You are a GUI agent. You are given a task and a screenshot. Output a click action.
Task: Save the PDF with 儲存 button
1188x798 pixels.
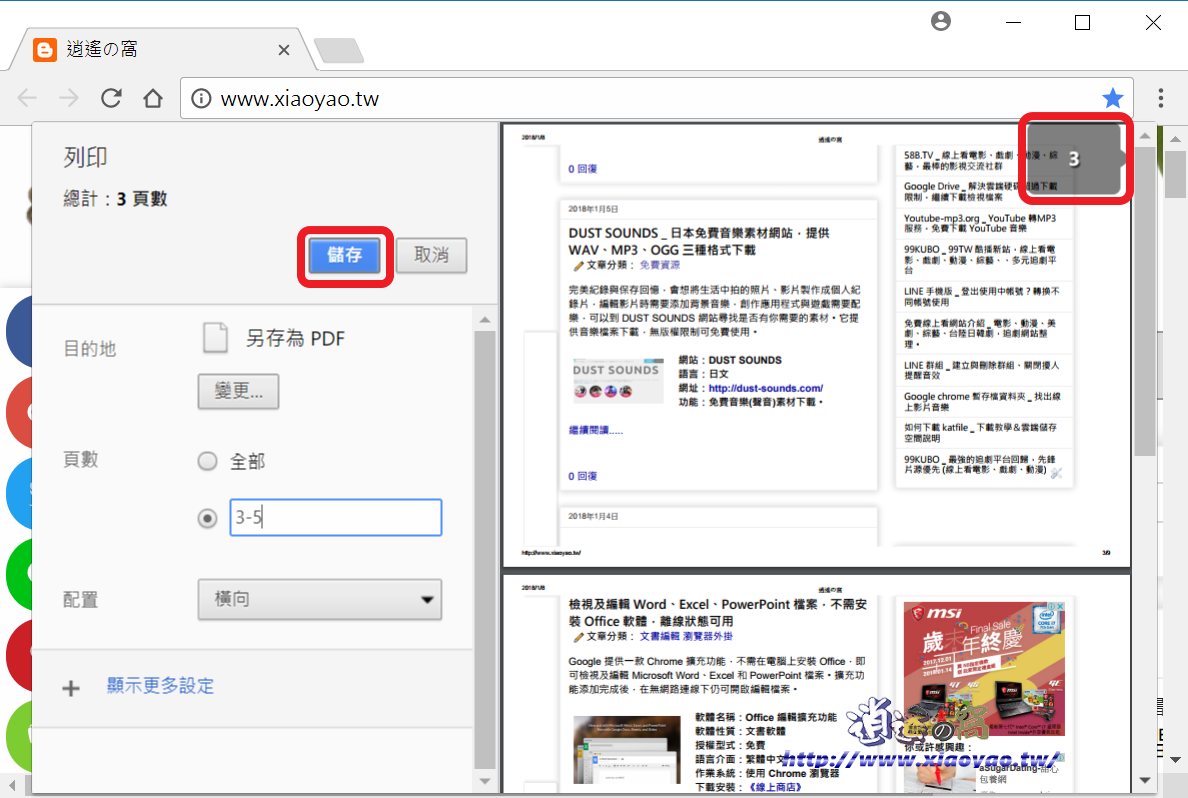coord(345,255)
